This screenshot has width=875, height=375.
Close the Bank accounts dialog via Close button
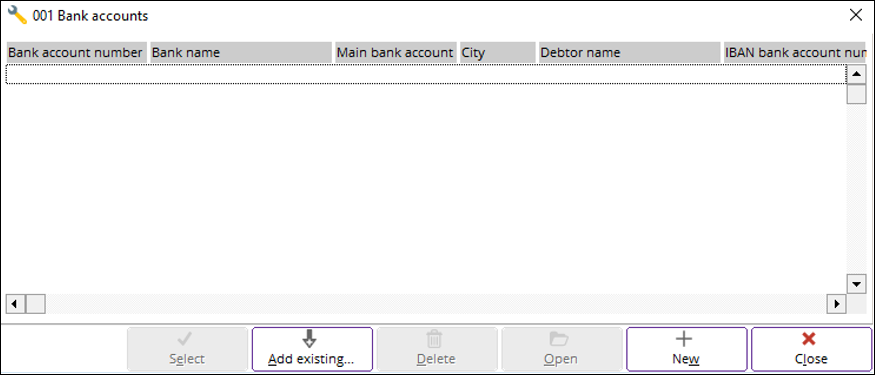[x=811, y=349]
